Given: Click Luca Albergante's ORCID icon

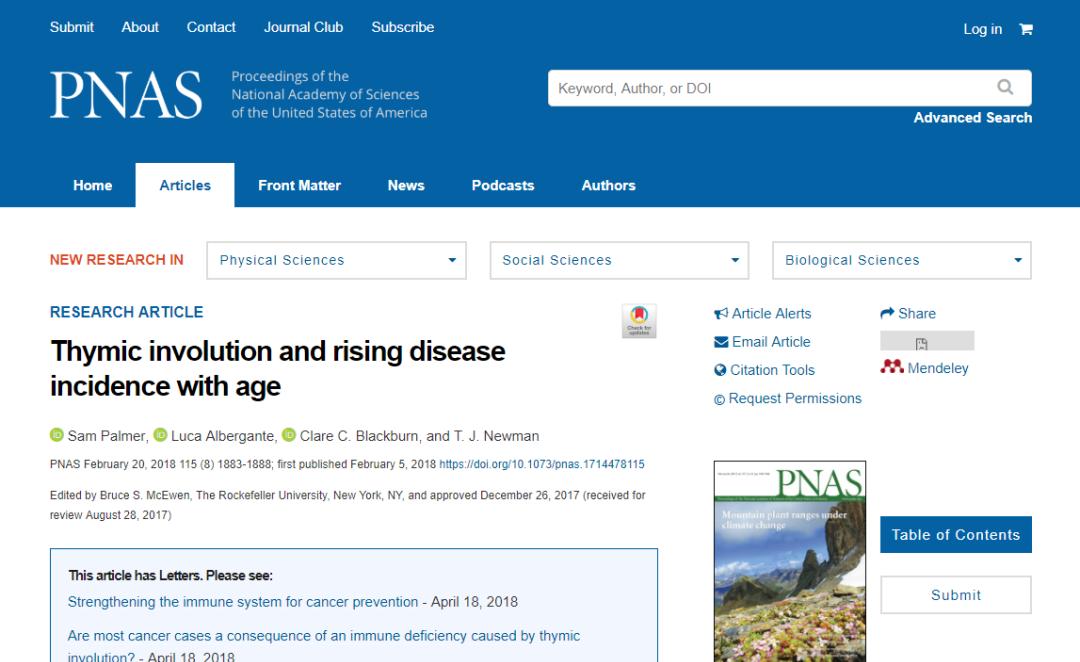Looking at the screenshot, I should coord(160,435).
